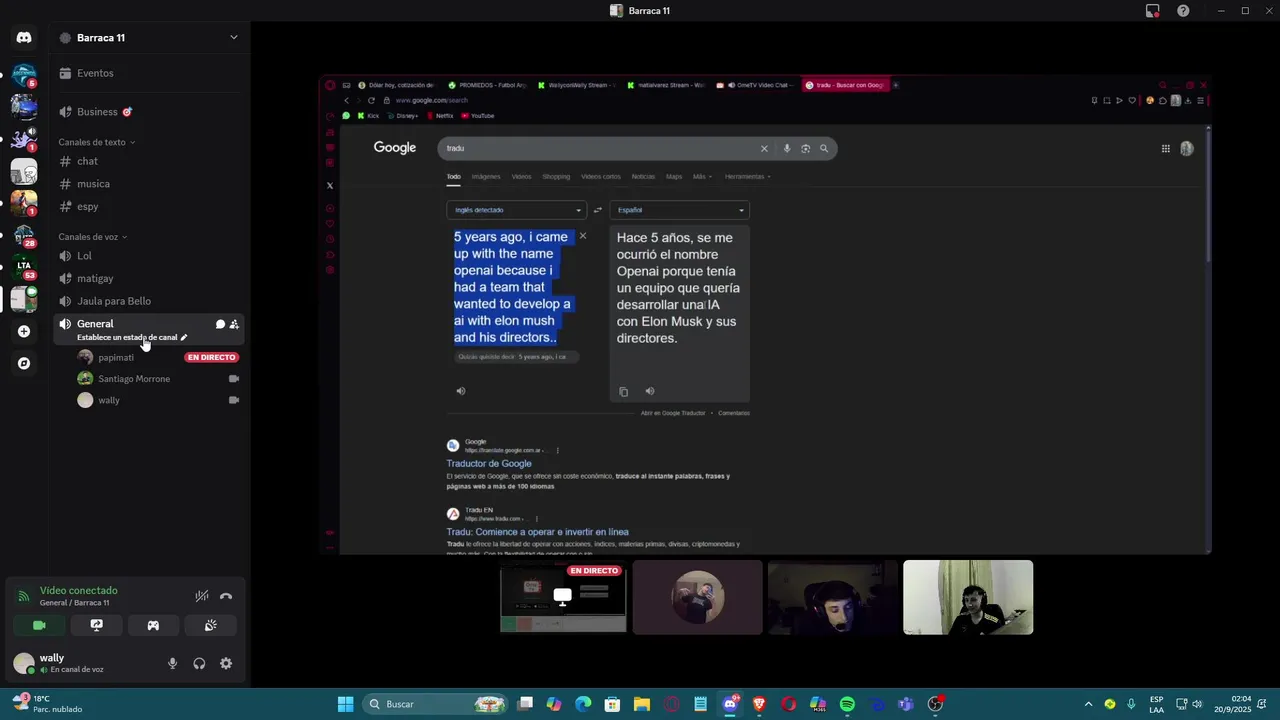The image size is (1280, 720).
Task: Start an activity with the game controller button
Action: click(x=153, y=625)
